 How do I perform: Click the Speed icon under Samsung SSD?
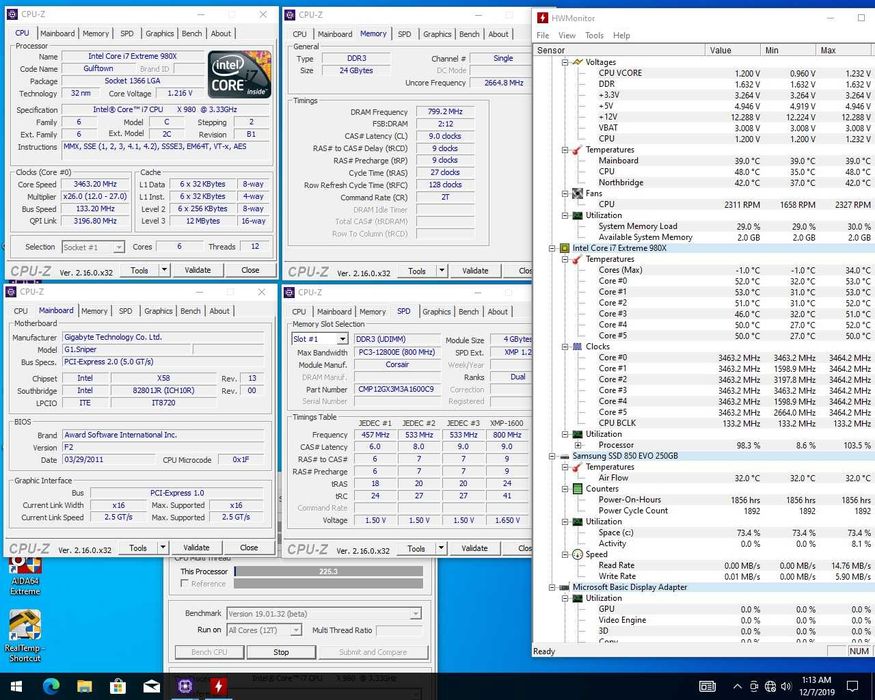tap(578, 554)
